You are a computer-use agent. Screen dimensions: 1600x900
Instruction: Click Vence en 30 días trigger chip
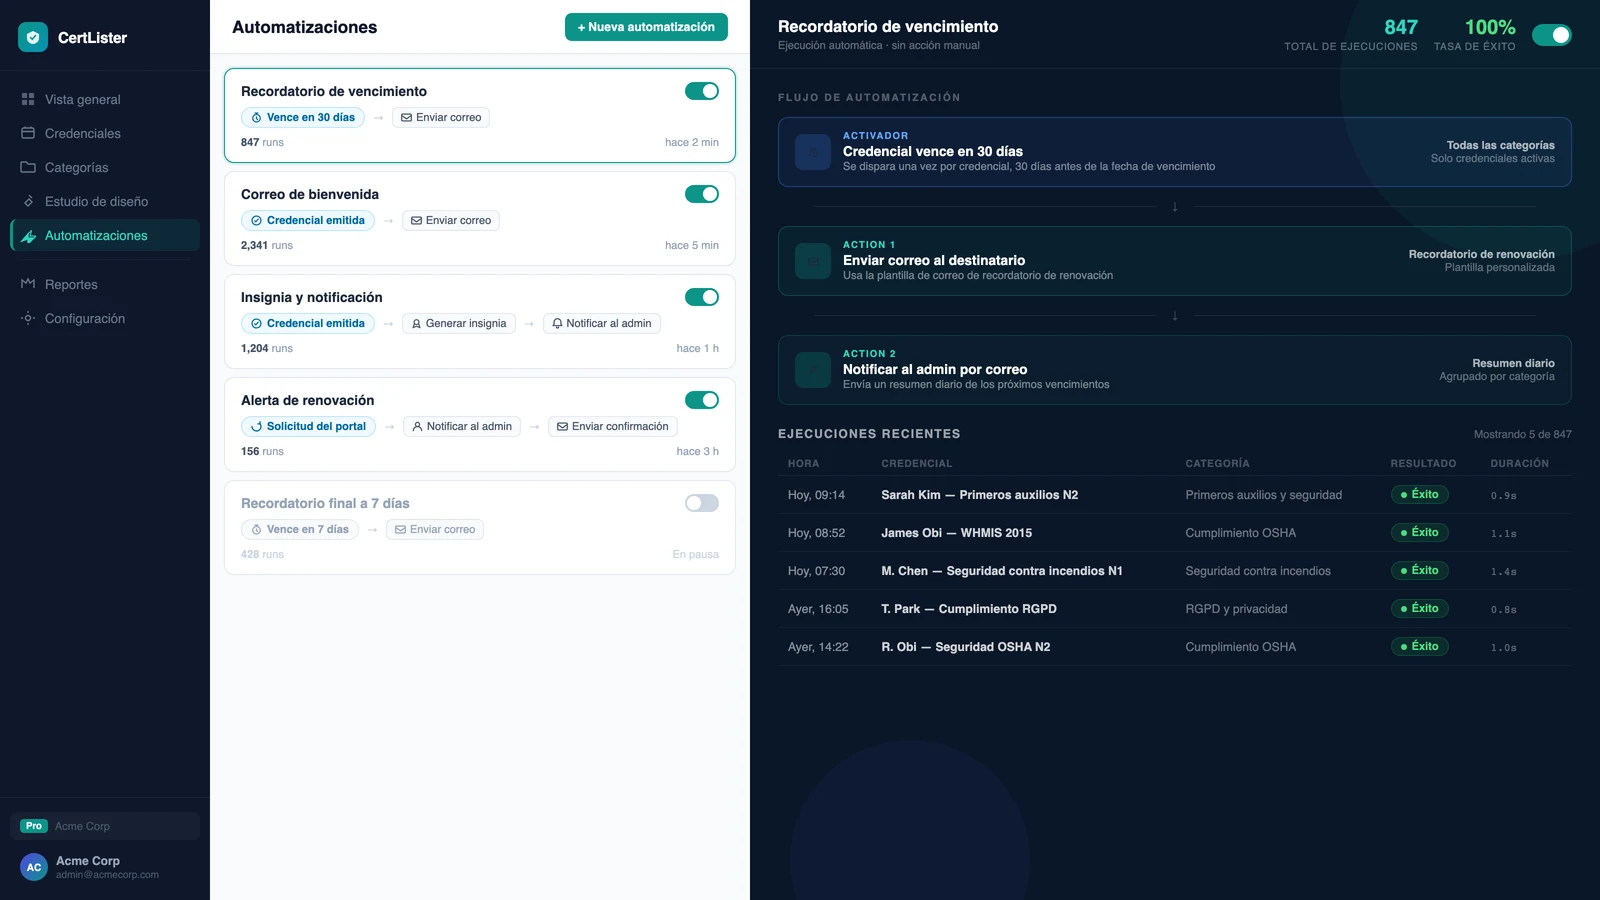[x=303, y=118]
